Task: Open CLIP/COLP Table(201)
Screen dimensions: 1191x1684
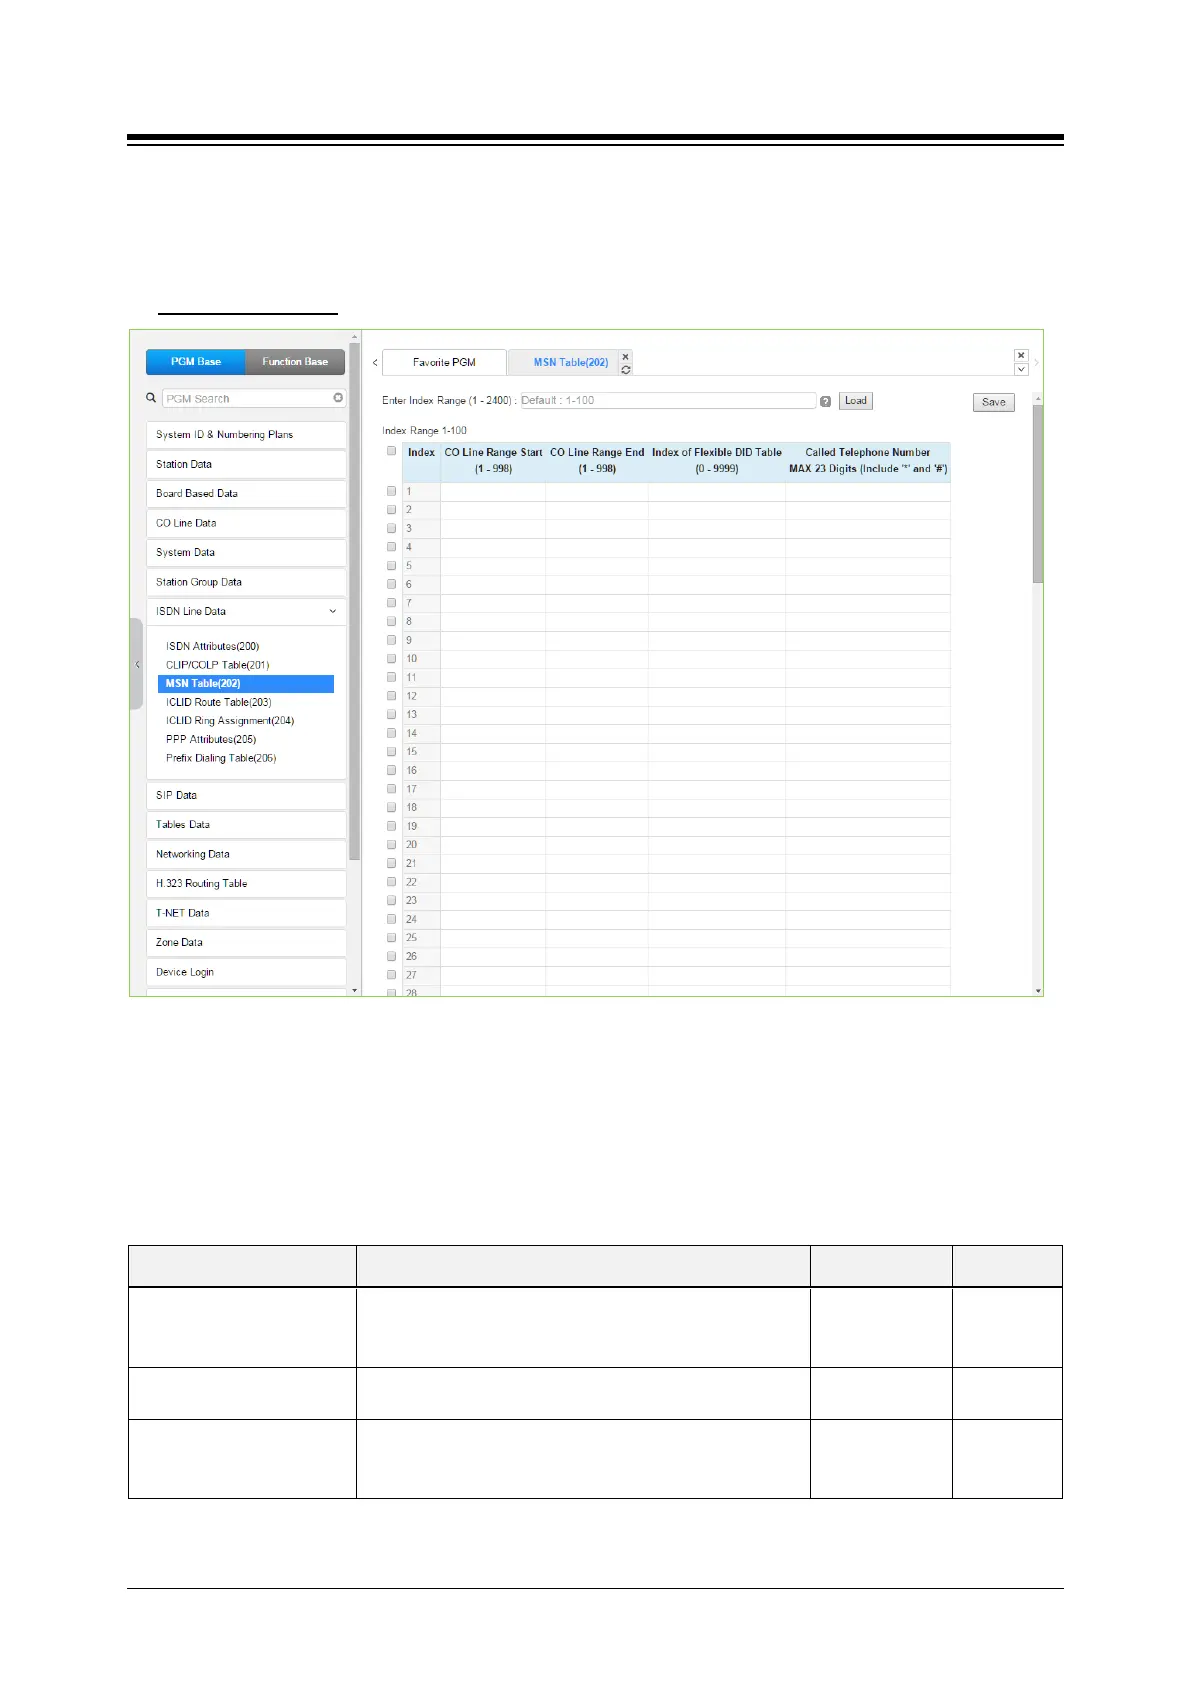Action: 217,665
